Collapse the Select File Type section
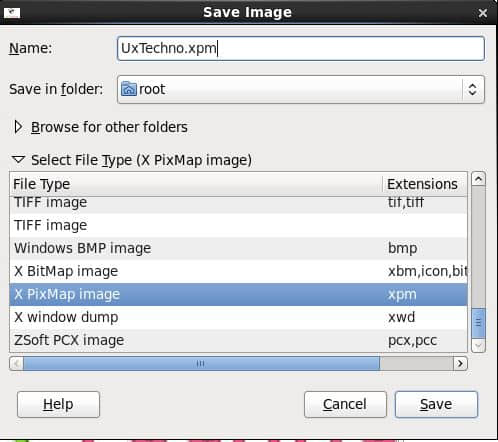Viewport: 498px width, 442px height. 18,160
